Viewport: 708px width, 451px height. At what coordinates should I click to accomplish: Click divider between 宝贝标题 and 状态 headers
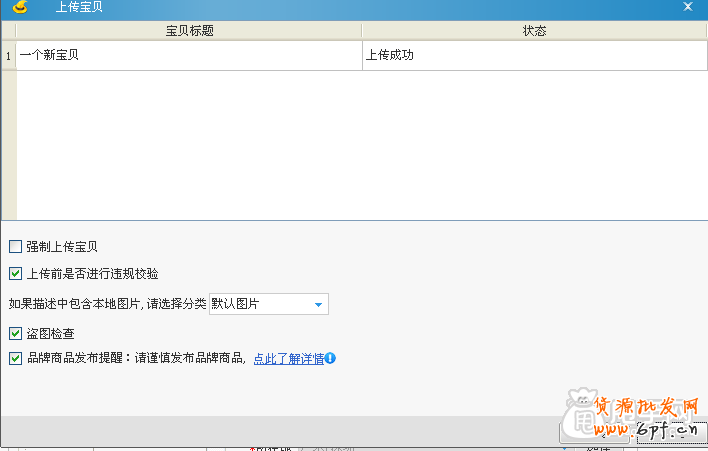pos(362,31)
